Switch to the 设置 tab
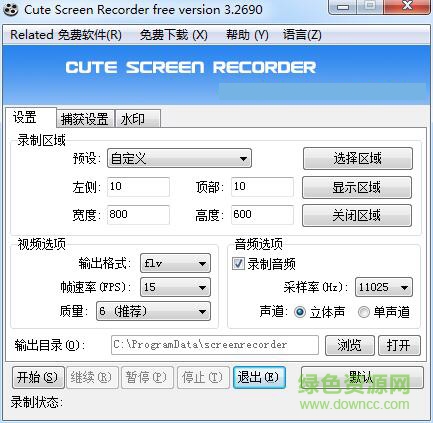Viewport: 433px width, 423px height. pos(31,118)
